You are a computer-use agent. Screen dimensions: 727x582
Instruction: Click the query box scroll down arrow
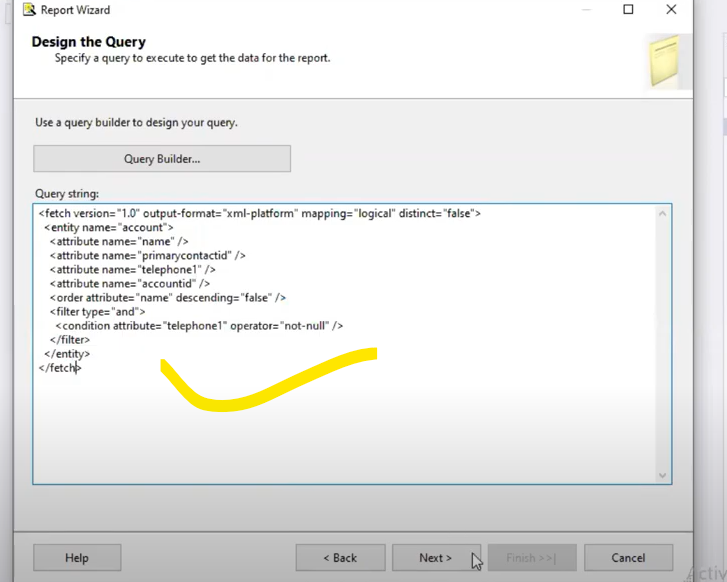[x=663, y=475]
